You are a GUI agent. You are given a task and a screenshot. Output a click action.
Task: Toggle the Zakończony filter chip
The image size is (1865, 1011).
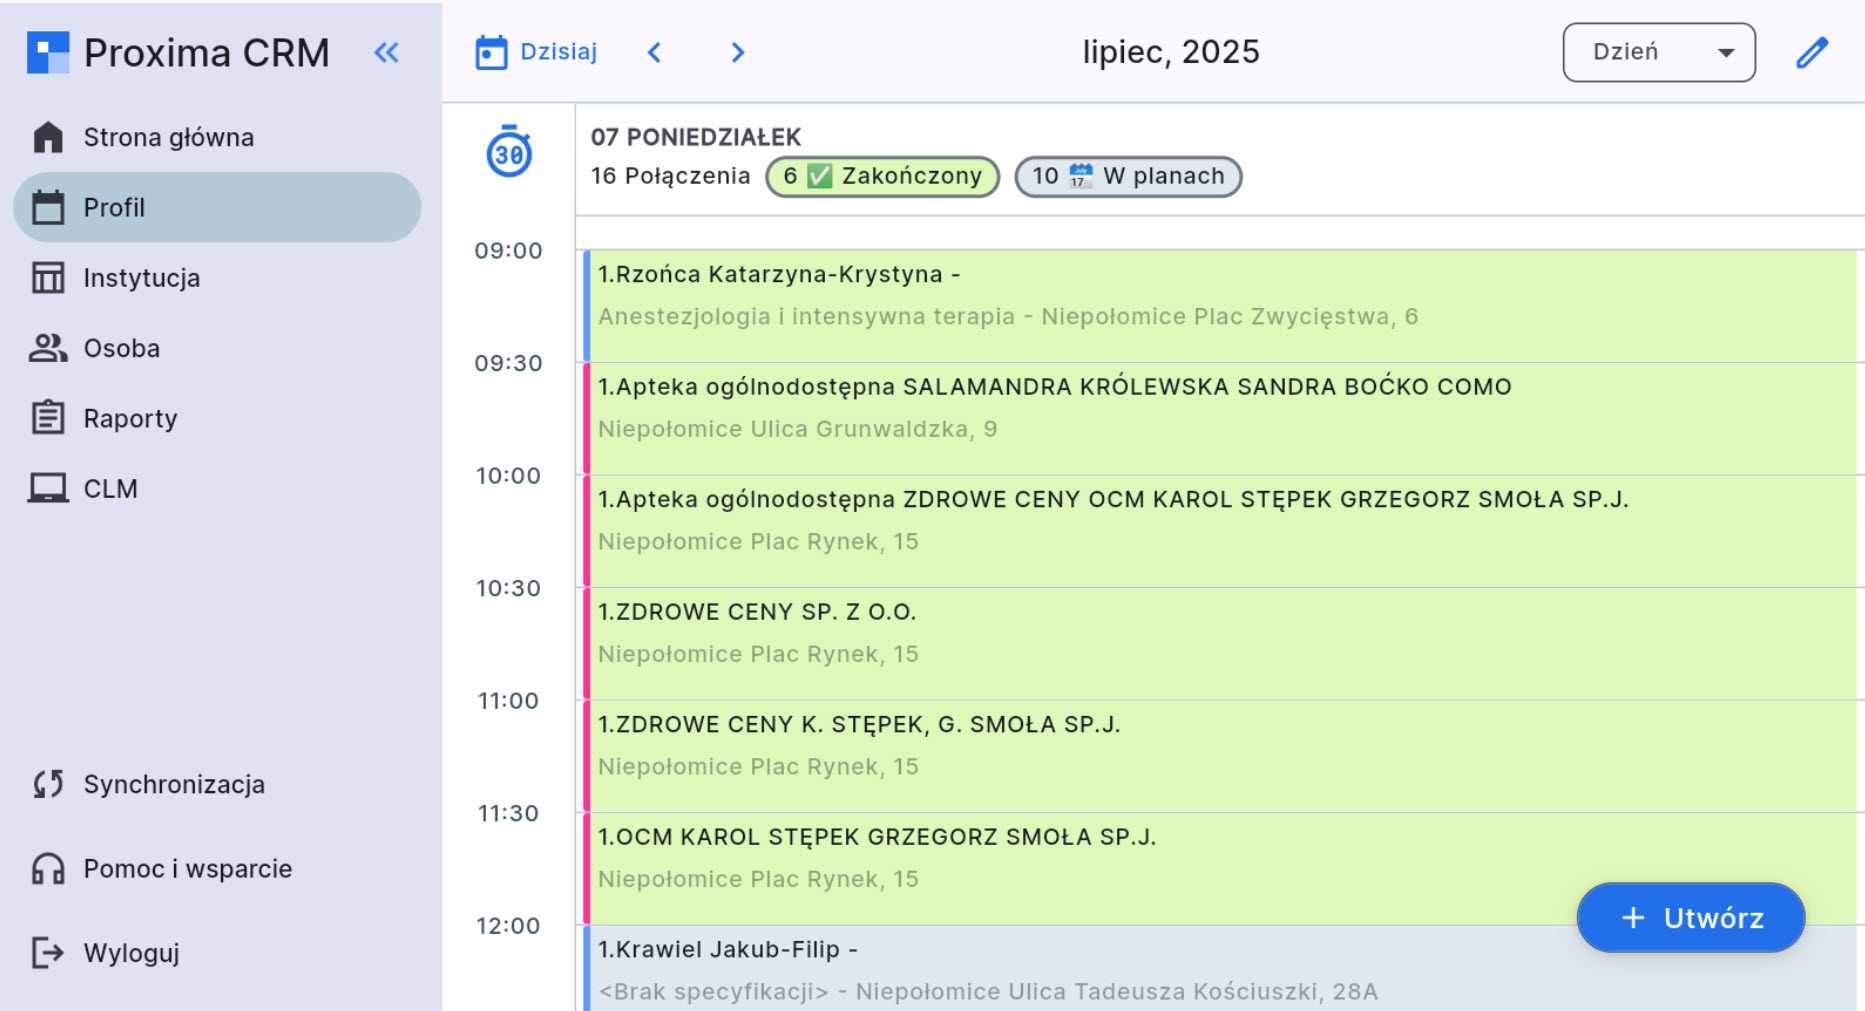pos(882,177)
